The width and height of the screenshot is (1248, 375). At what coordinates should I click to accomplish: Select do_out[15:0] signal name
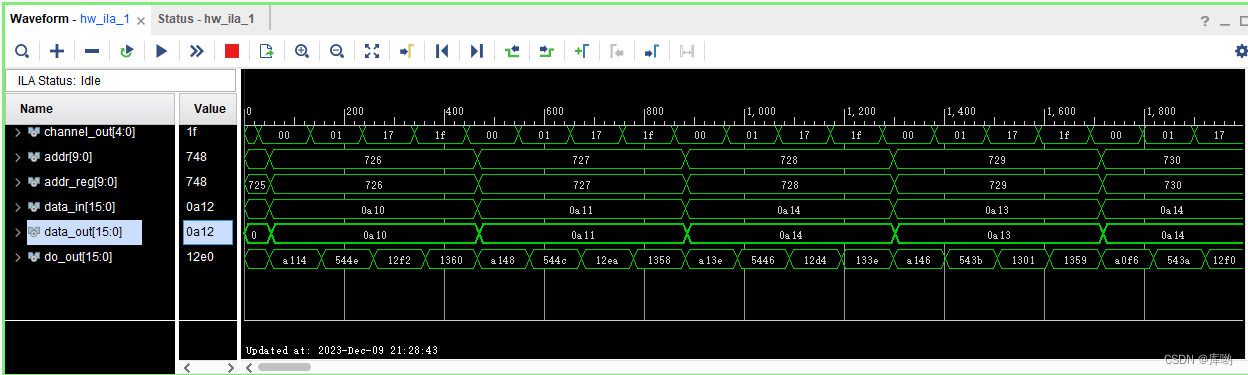(x=78, y=257)
